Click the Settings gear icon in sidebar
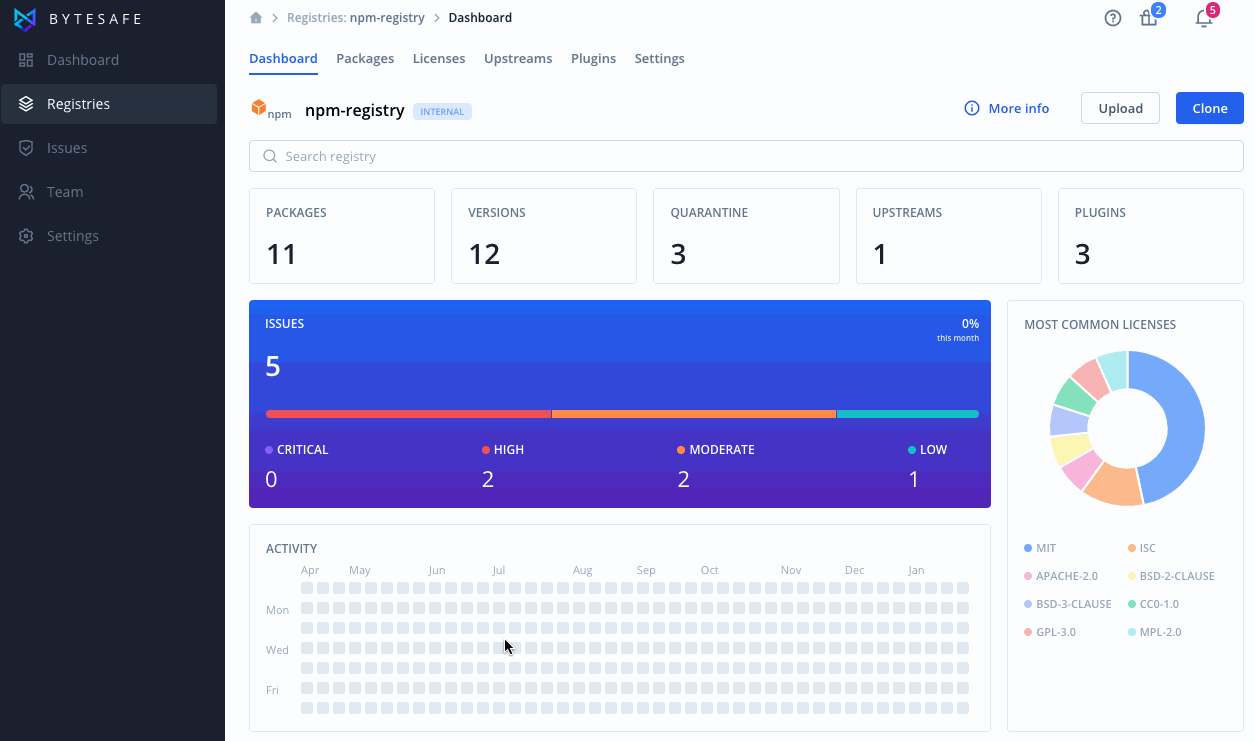This screenshot has height=741, width=1255. (x=26, y=236)
